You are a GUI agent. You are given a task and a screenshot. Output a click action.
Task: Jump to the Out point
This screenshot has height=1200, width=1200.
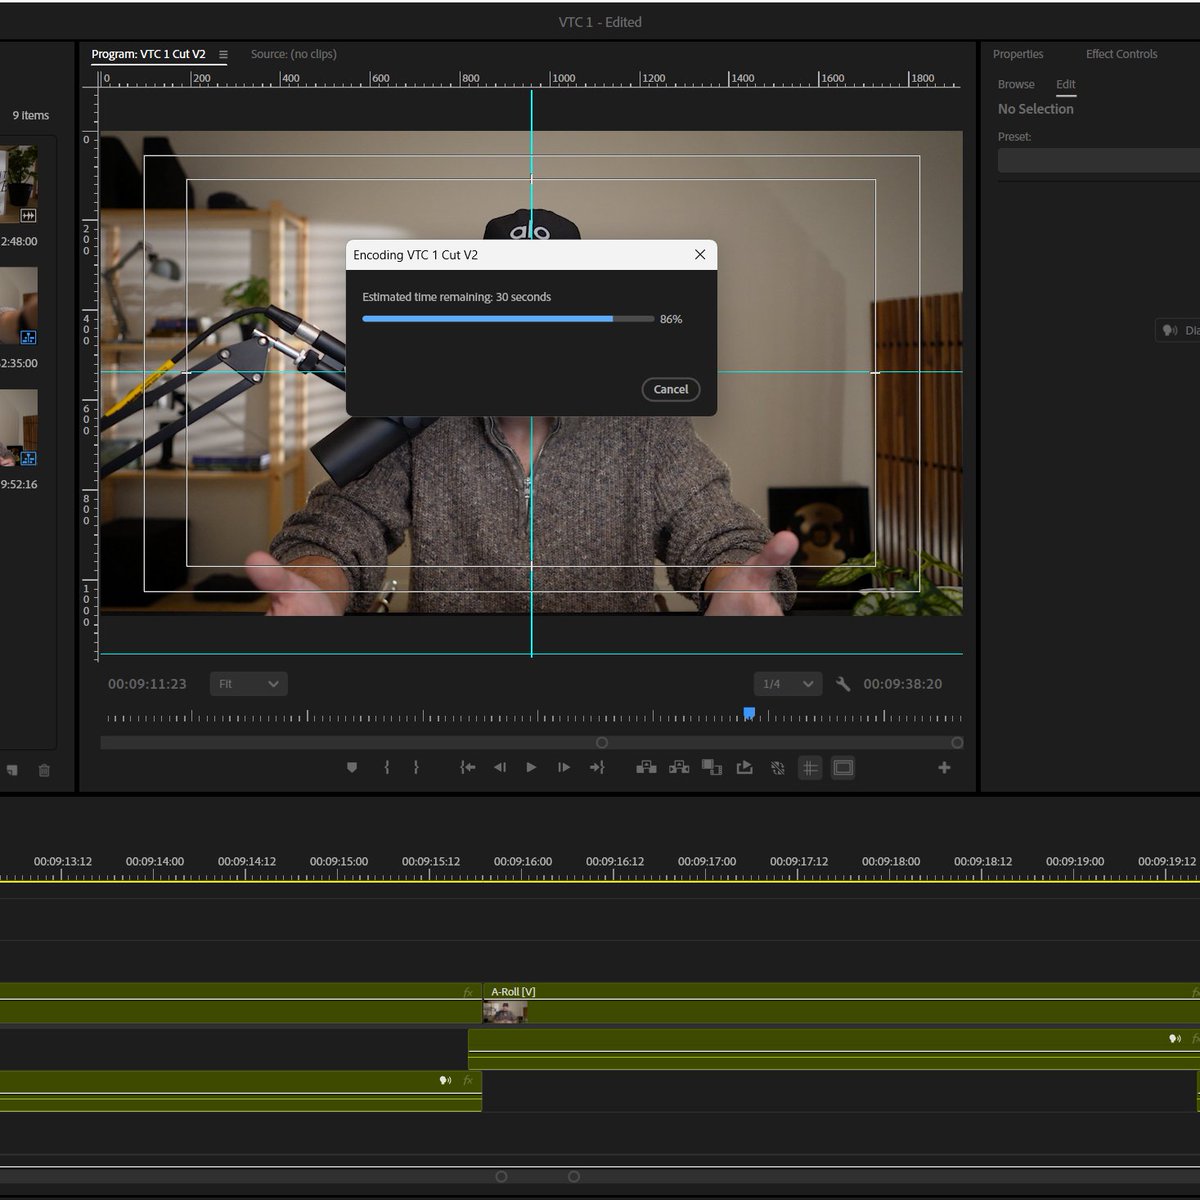point(597,768)
